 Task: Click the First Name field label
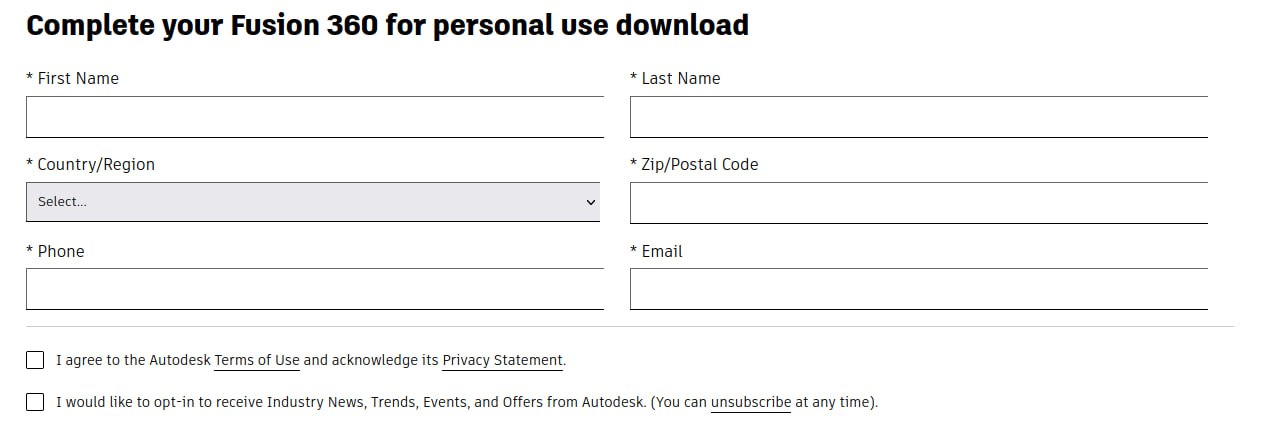[77, 78]
